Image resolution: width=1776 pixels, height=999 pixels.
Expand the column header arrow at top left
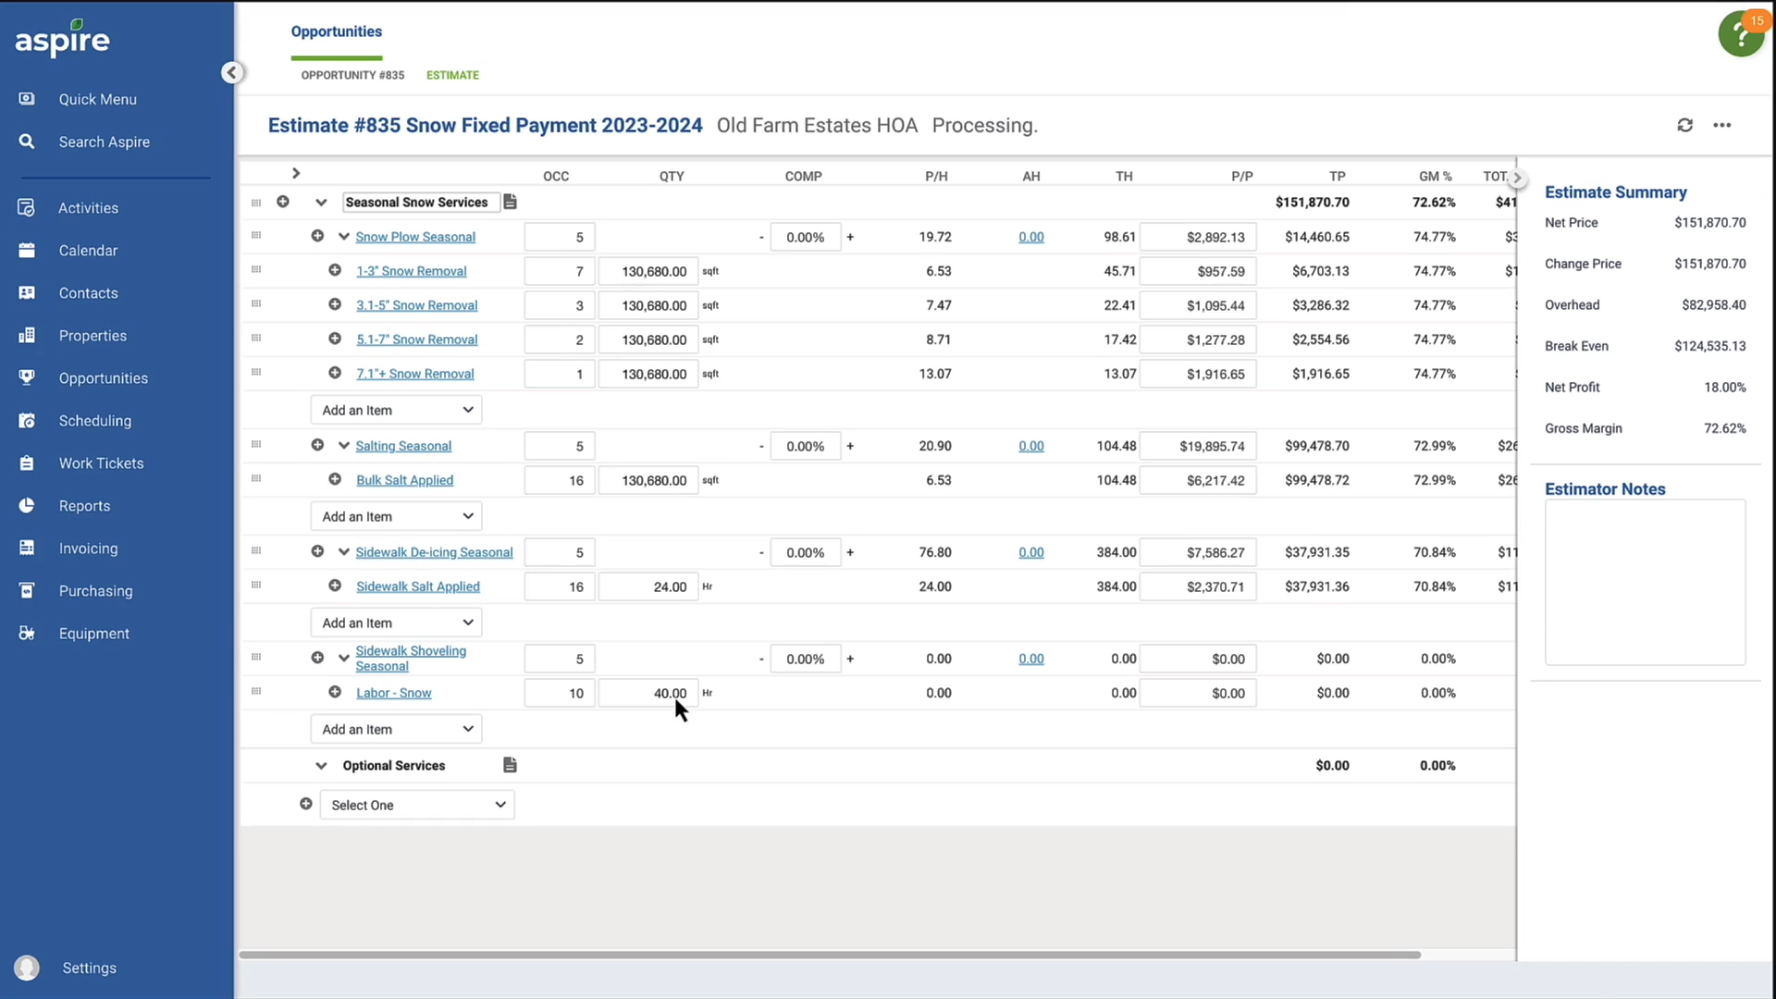[x=296, y=174]
